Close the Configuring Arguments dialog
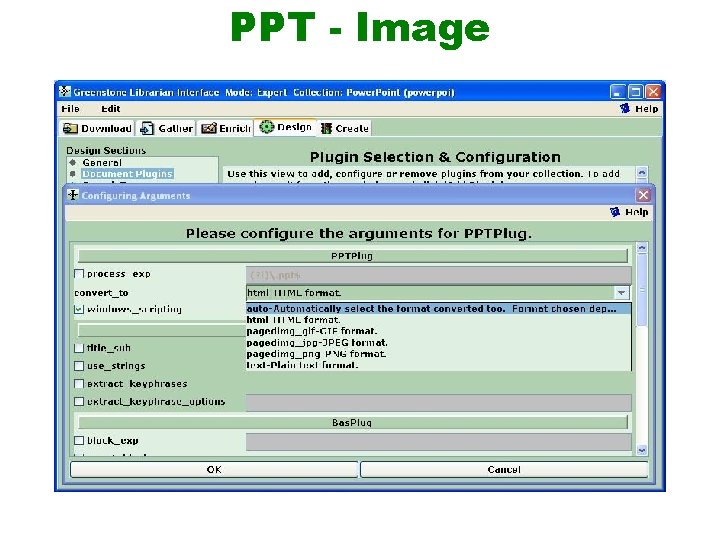The image size is (720, 540). 643,195
